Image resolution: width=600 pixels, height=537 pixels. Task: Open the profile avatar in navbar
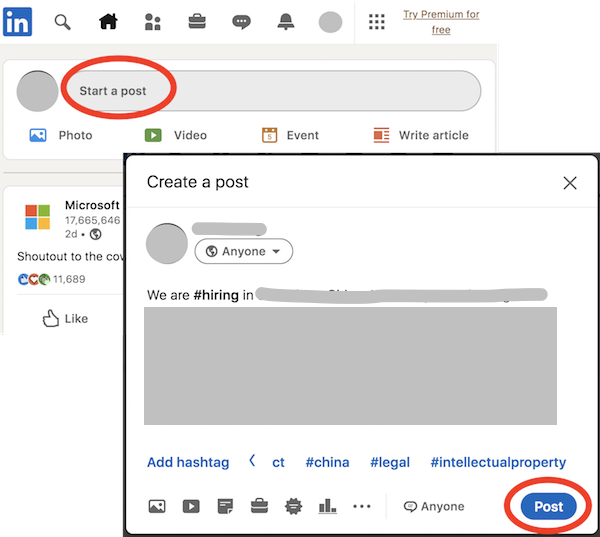coord(330,22)
